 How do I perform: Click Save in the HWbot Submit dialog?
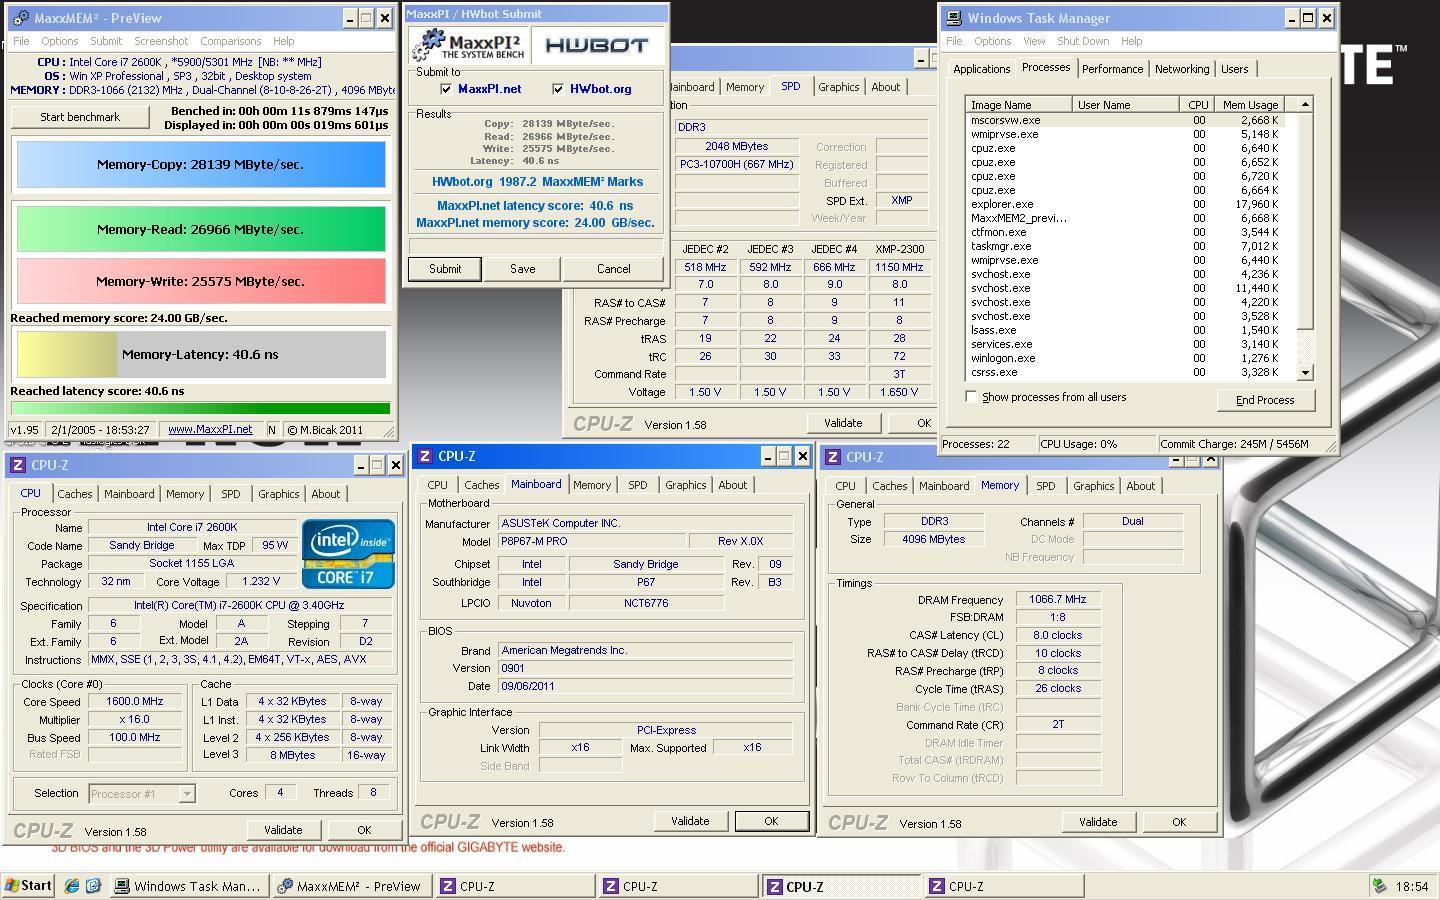click(522, 269)
